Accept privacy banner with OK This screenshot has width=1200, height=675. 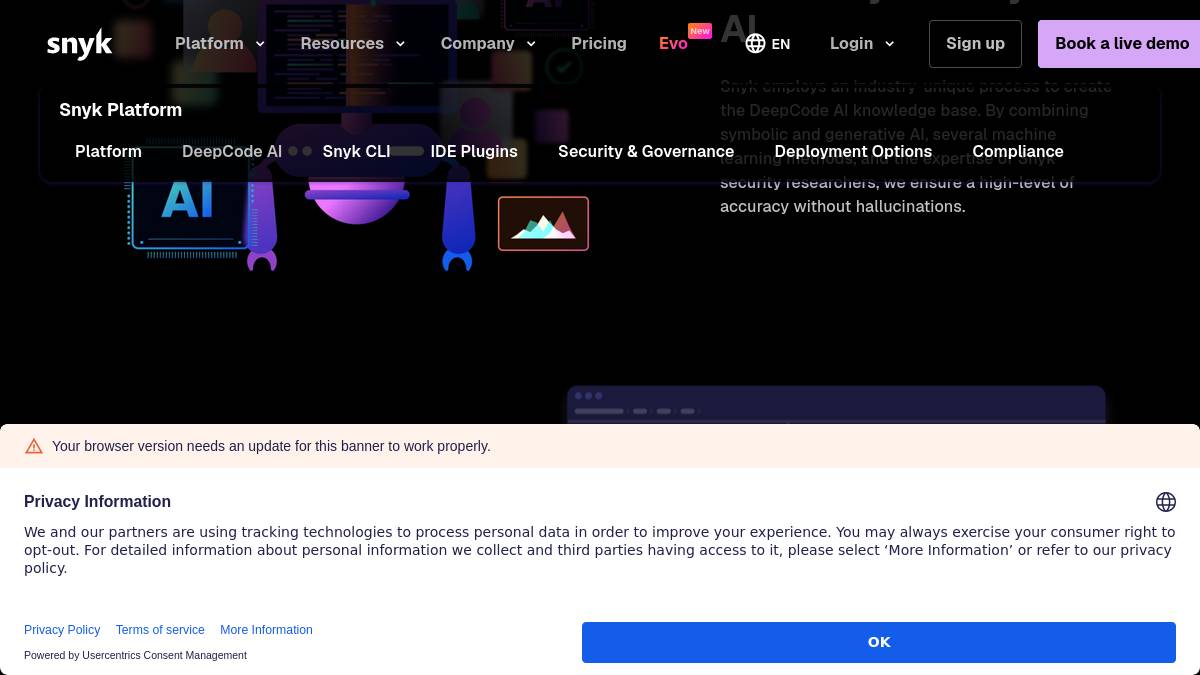(x=879, y=642)
